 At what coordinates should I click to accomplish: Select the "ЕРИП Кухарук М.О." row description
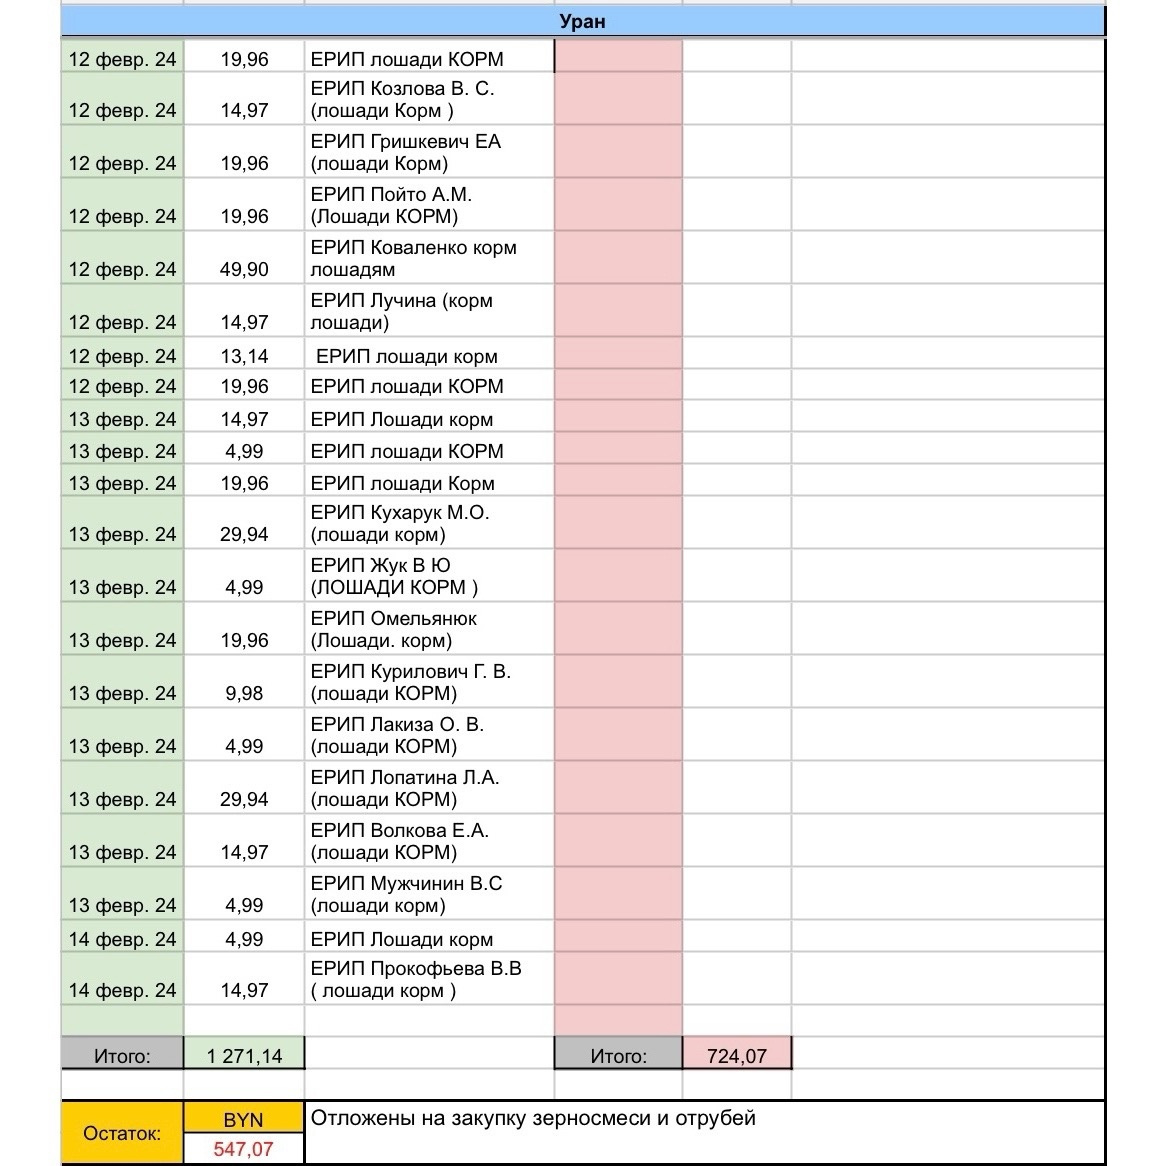[428, 523]
